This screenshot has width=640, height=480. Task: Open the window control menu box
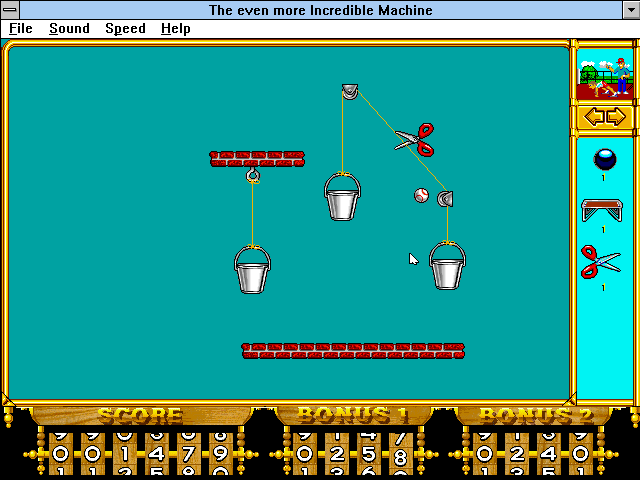10,9
